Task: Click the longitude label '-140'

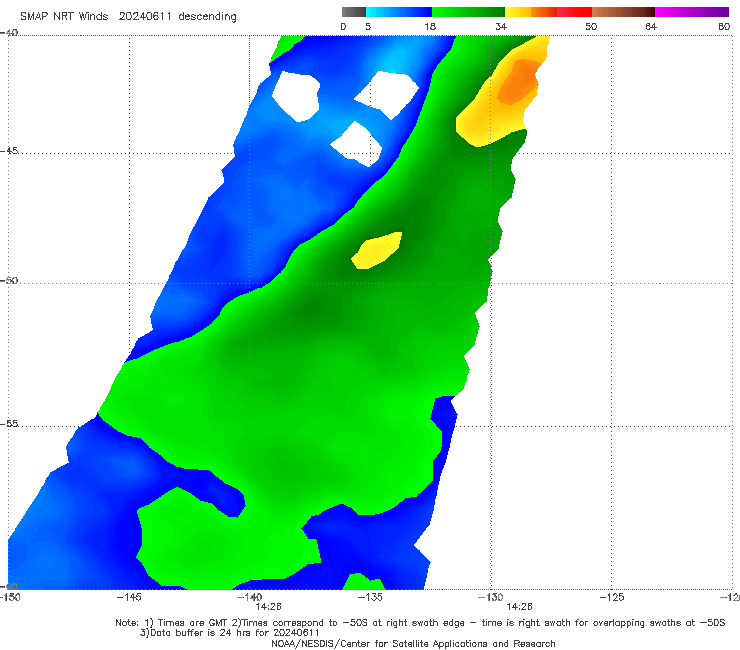Action: [249, 597]
